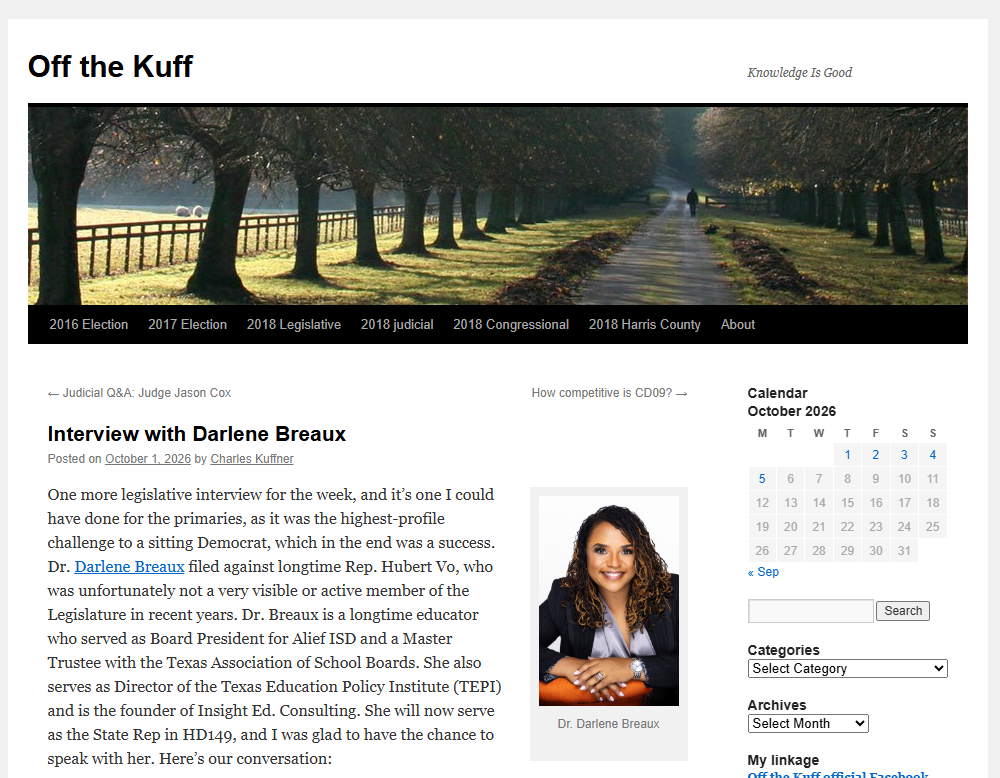Open the 2016 Election menu item
1000x778 pixels.
[x=89, y=325]
